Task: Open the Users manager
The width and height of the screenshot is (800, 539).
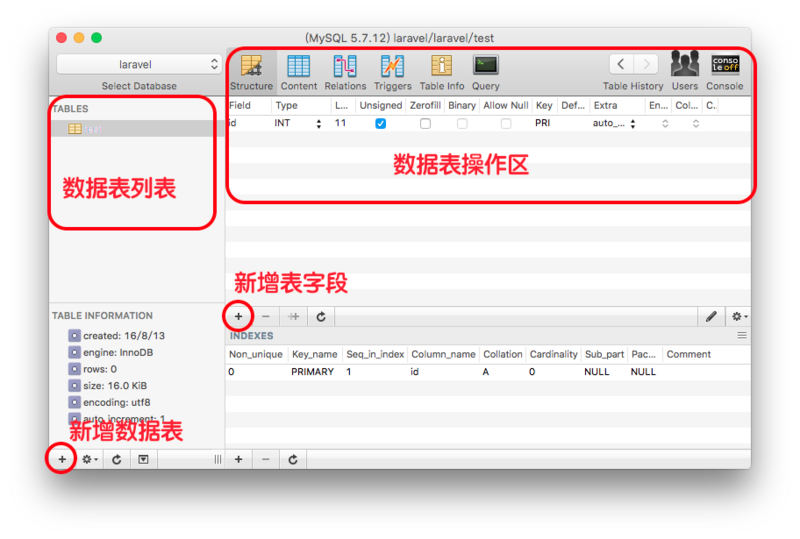Action: pos(684,72)
